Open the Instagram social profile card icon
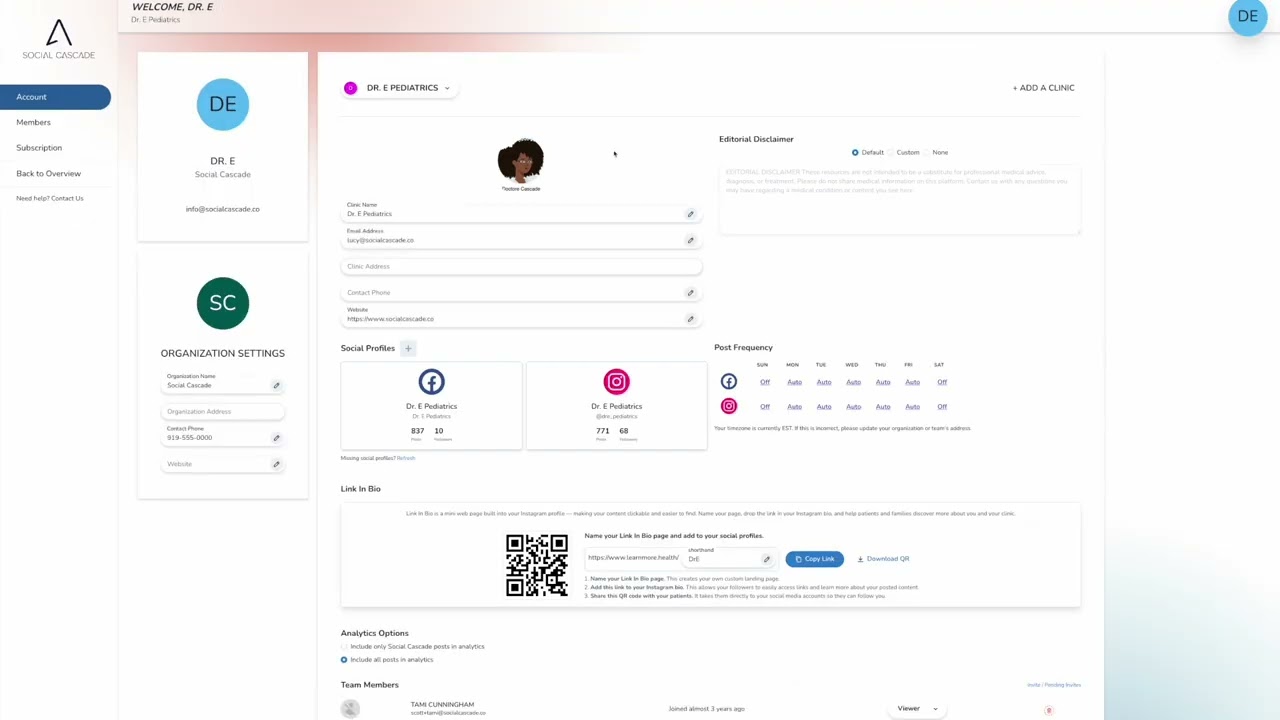 pos(616,382)
